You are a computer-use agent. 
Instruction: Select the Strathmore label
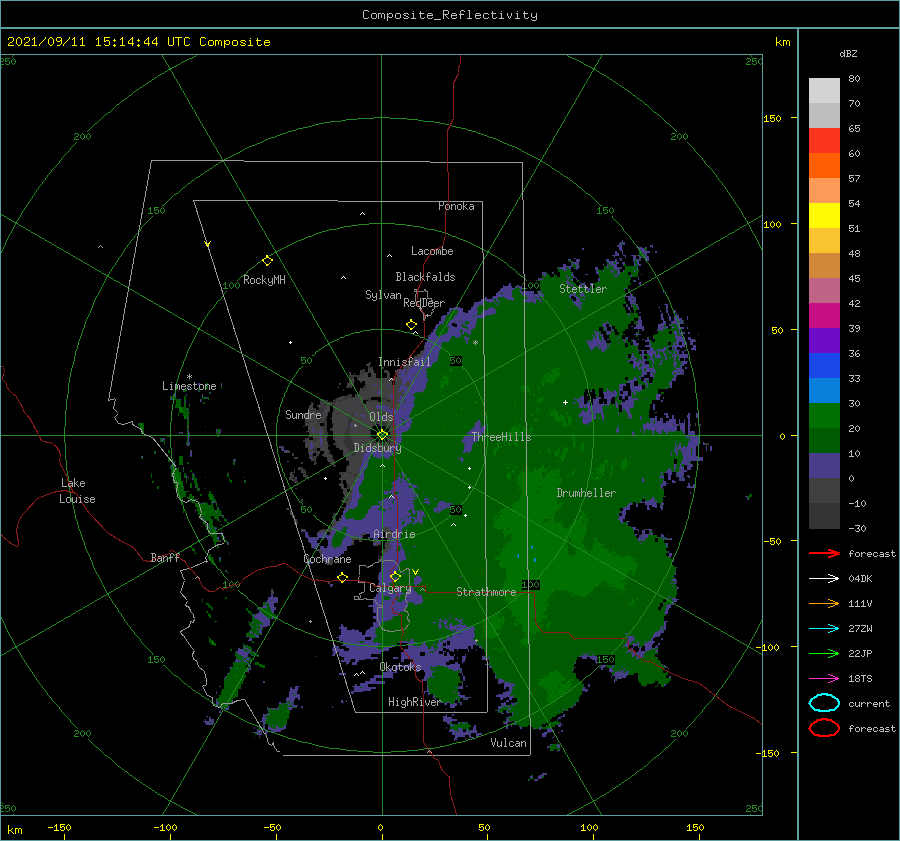[486, 592]
